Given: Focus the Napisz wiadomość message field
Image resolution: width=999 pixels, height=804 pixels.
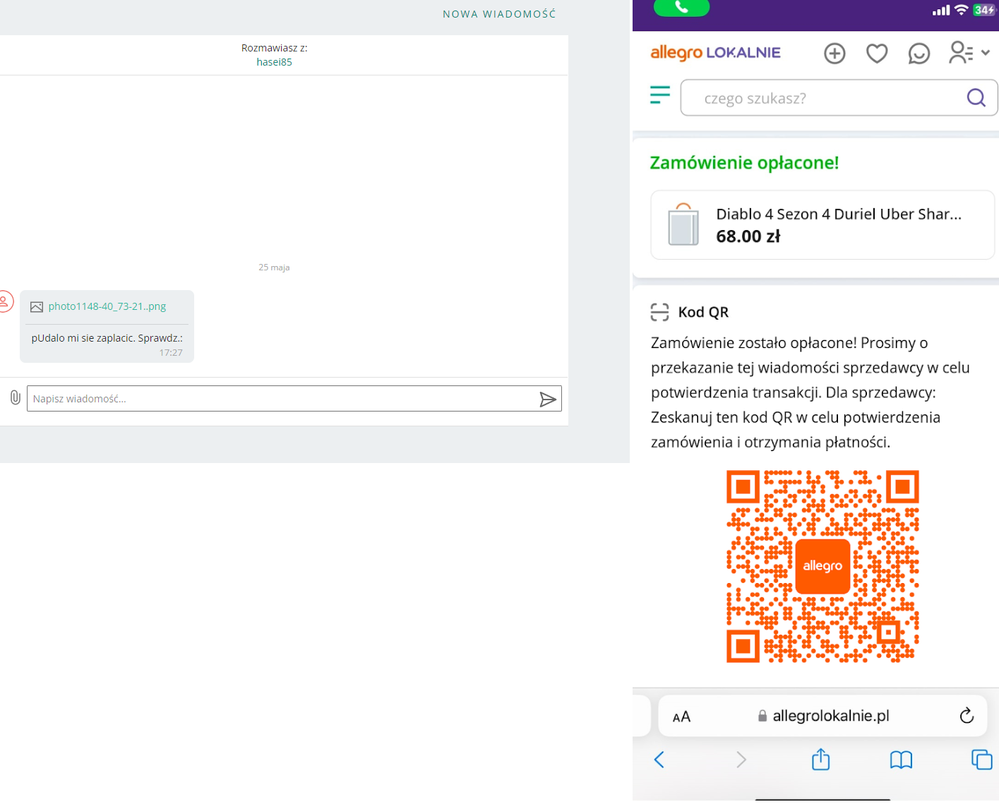Looking at the screenshot, I should point(294,399).
